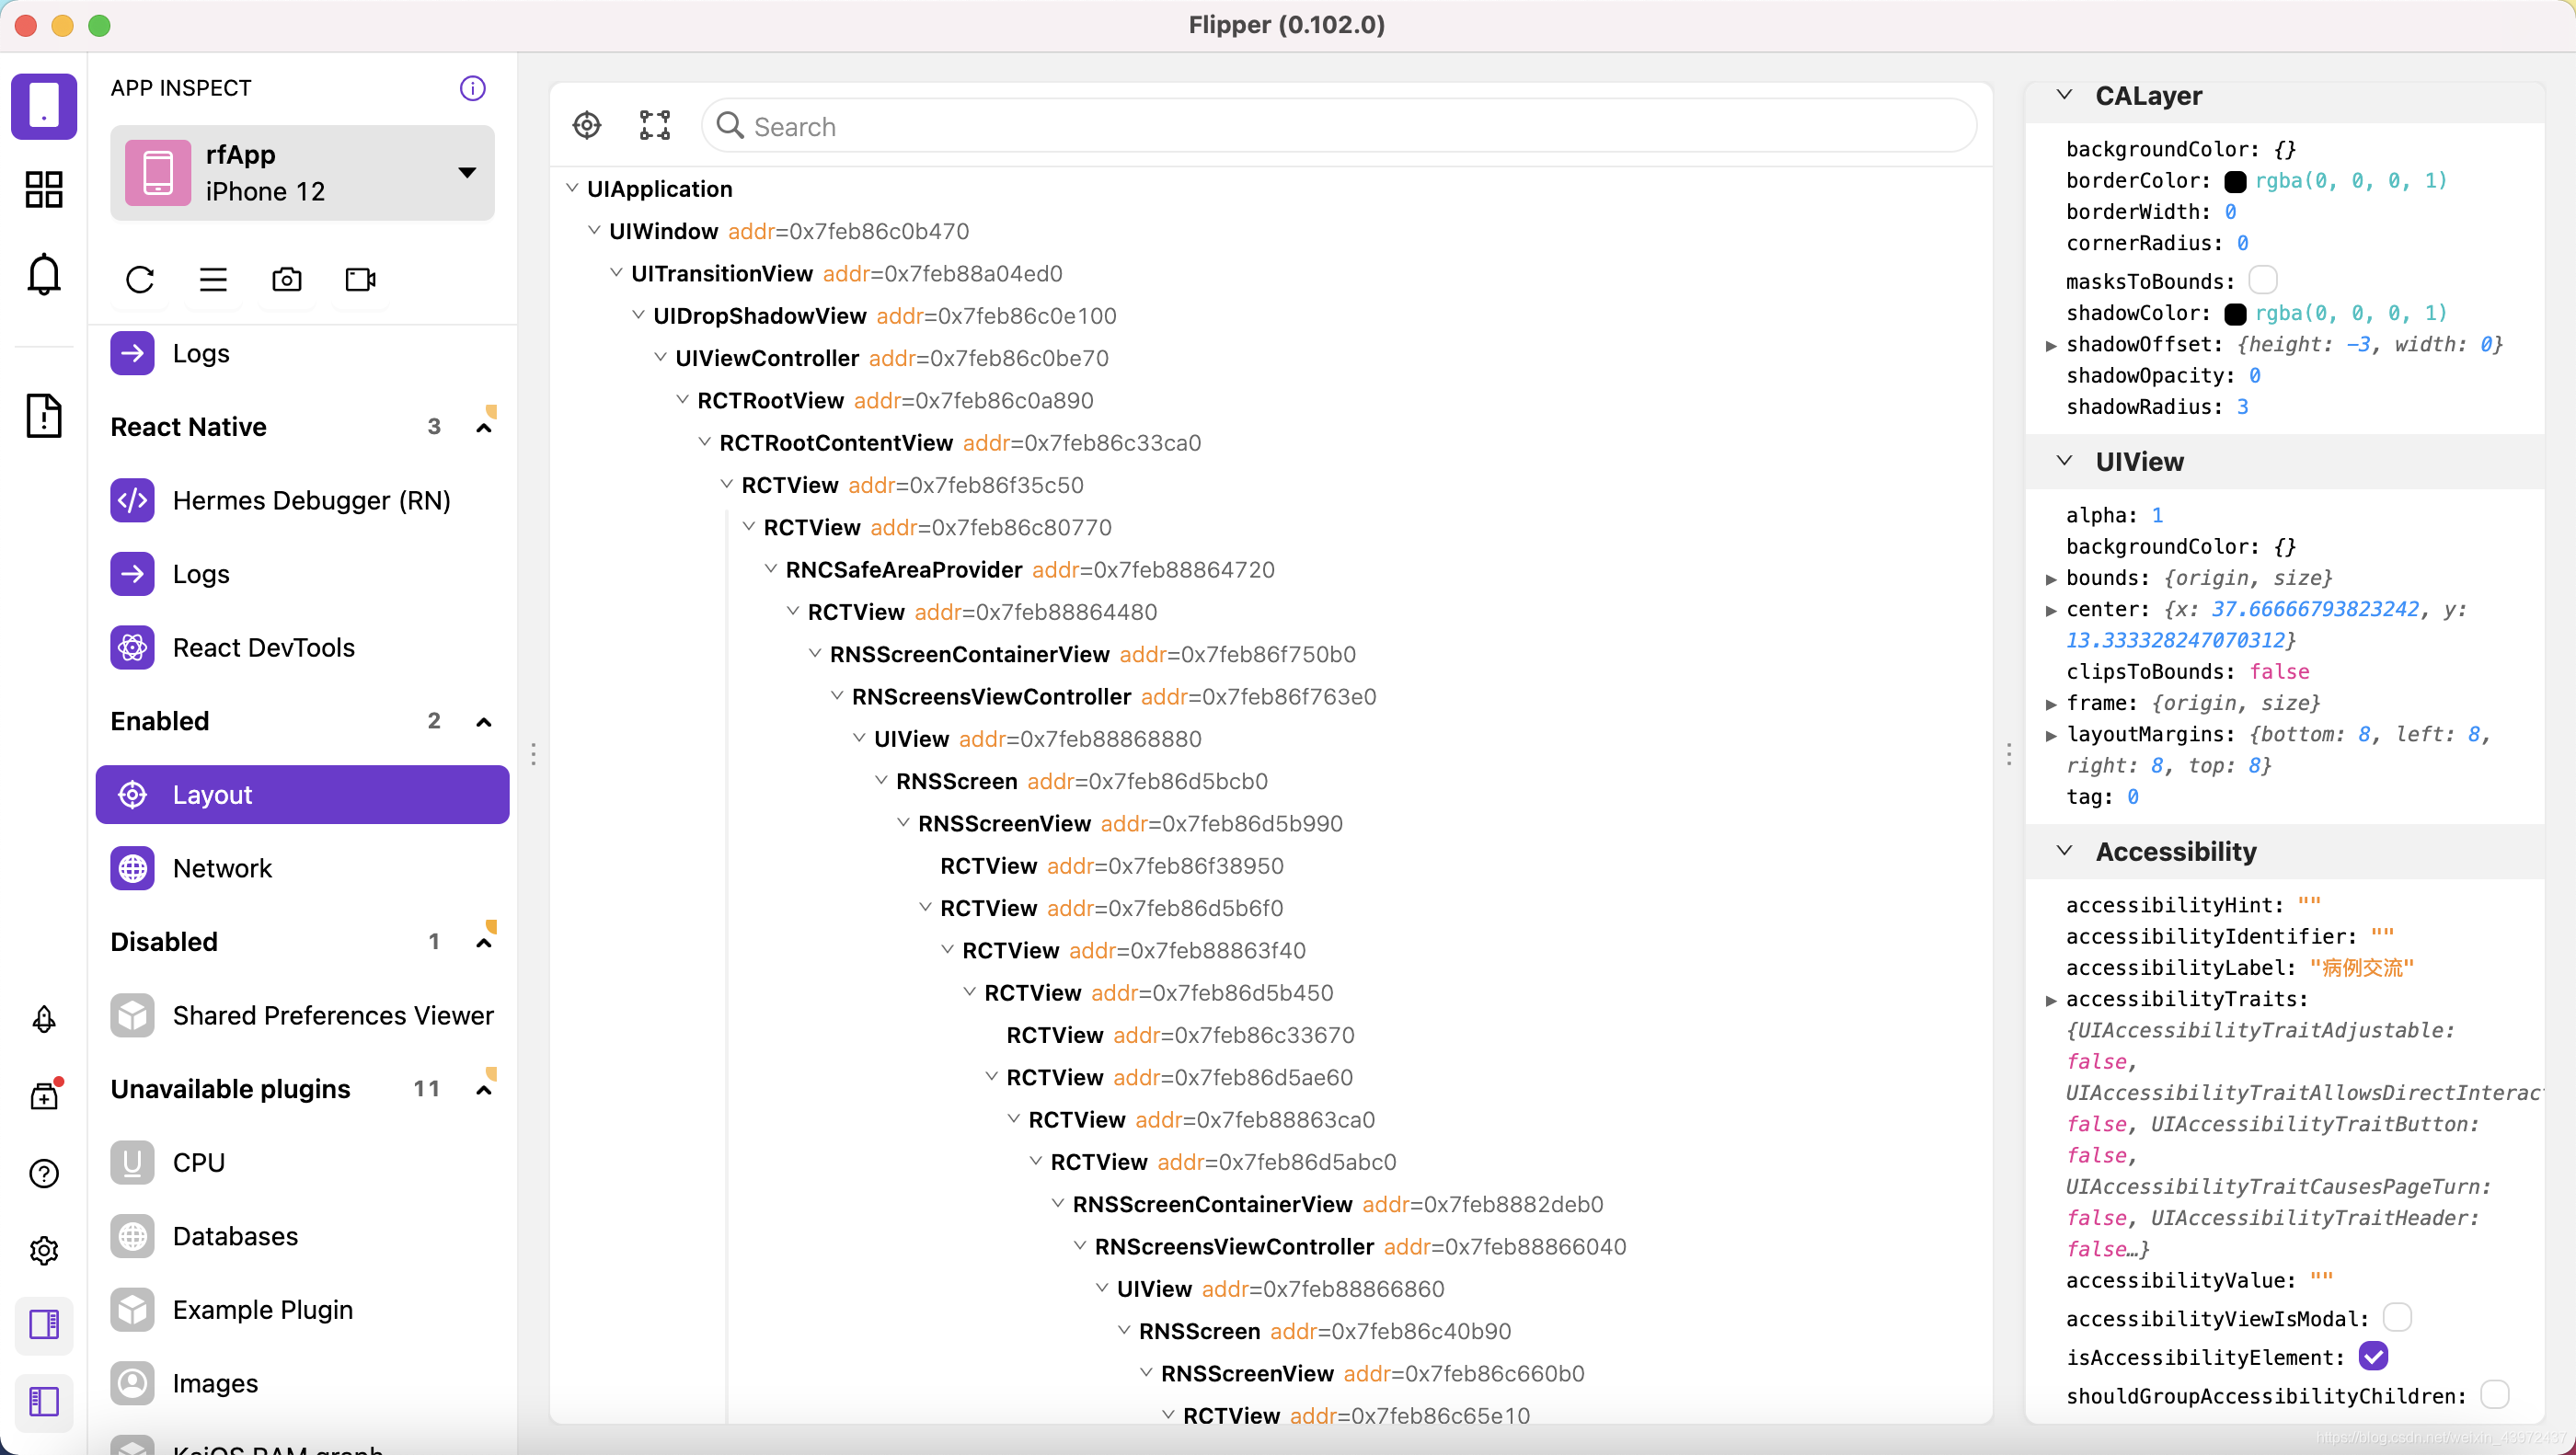
Task: Open settings gear in left sidebar
Action: (x=44, y=1250)
